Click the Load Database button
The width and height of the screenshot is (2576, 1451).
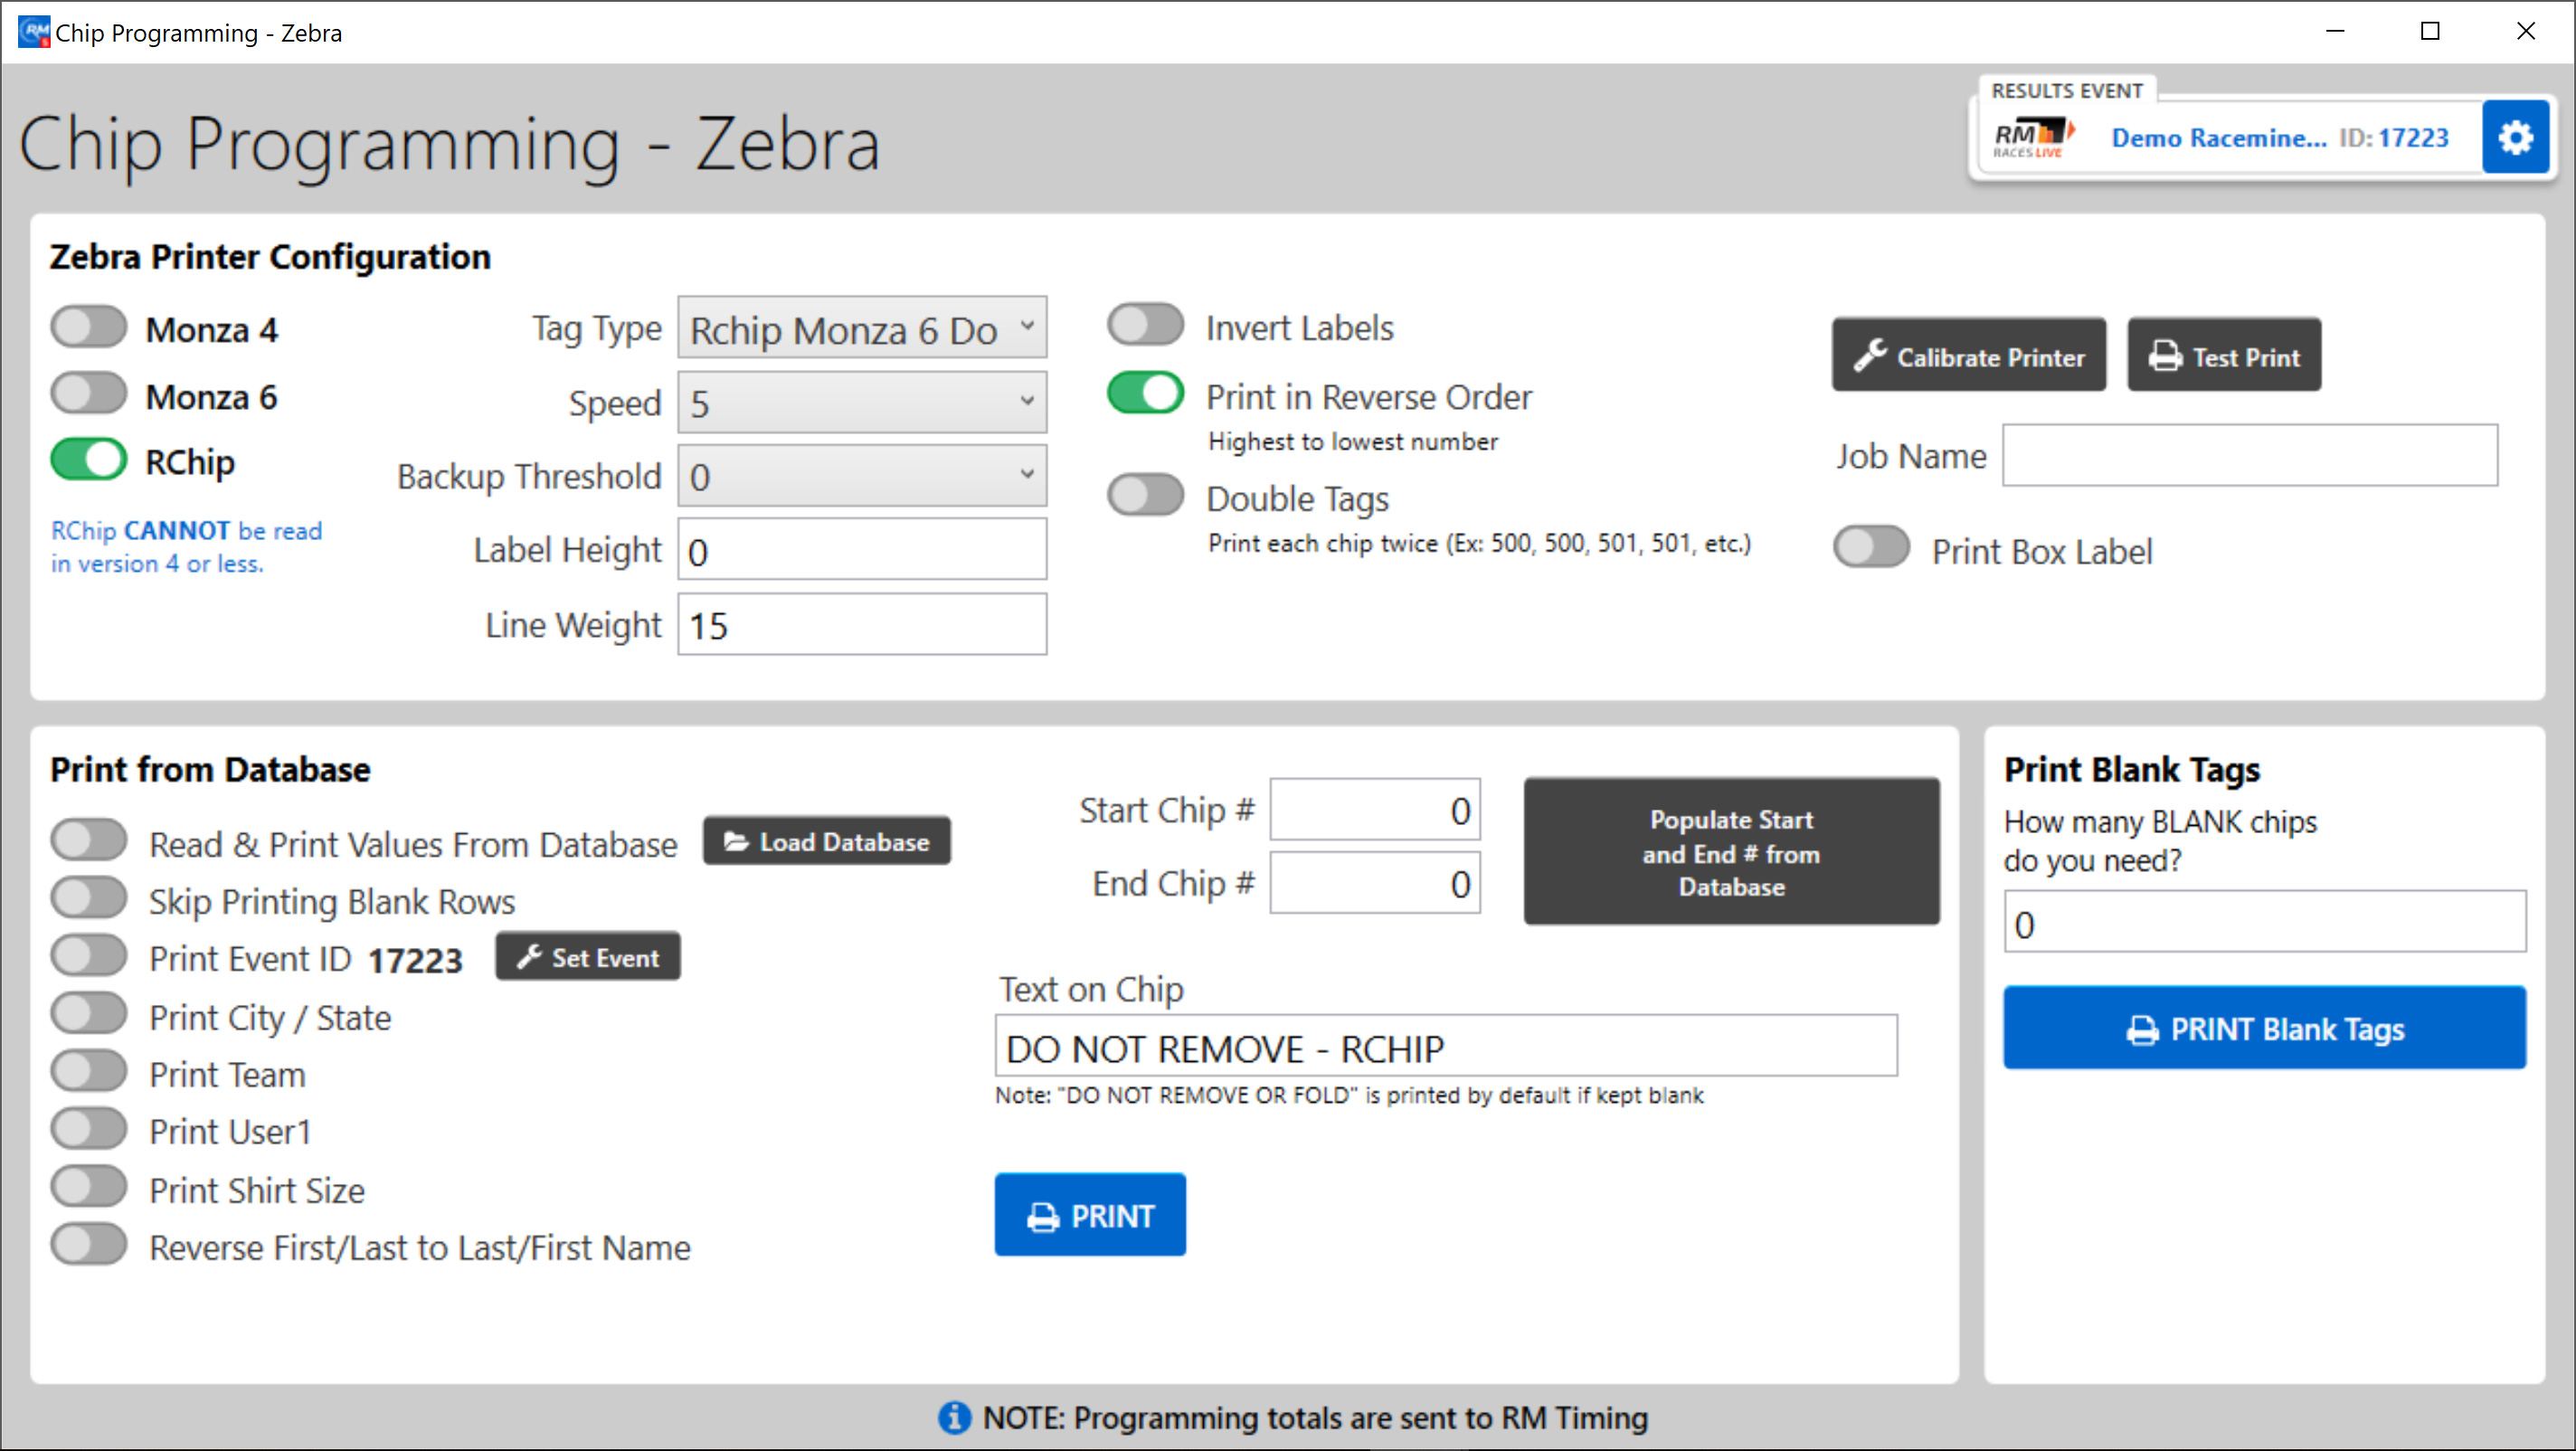[827, 841]
